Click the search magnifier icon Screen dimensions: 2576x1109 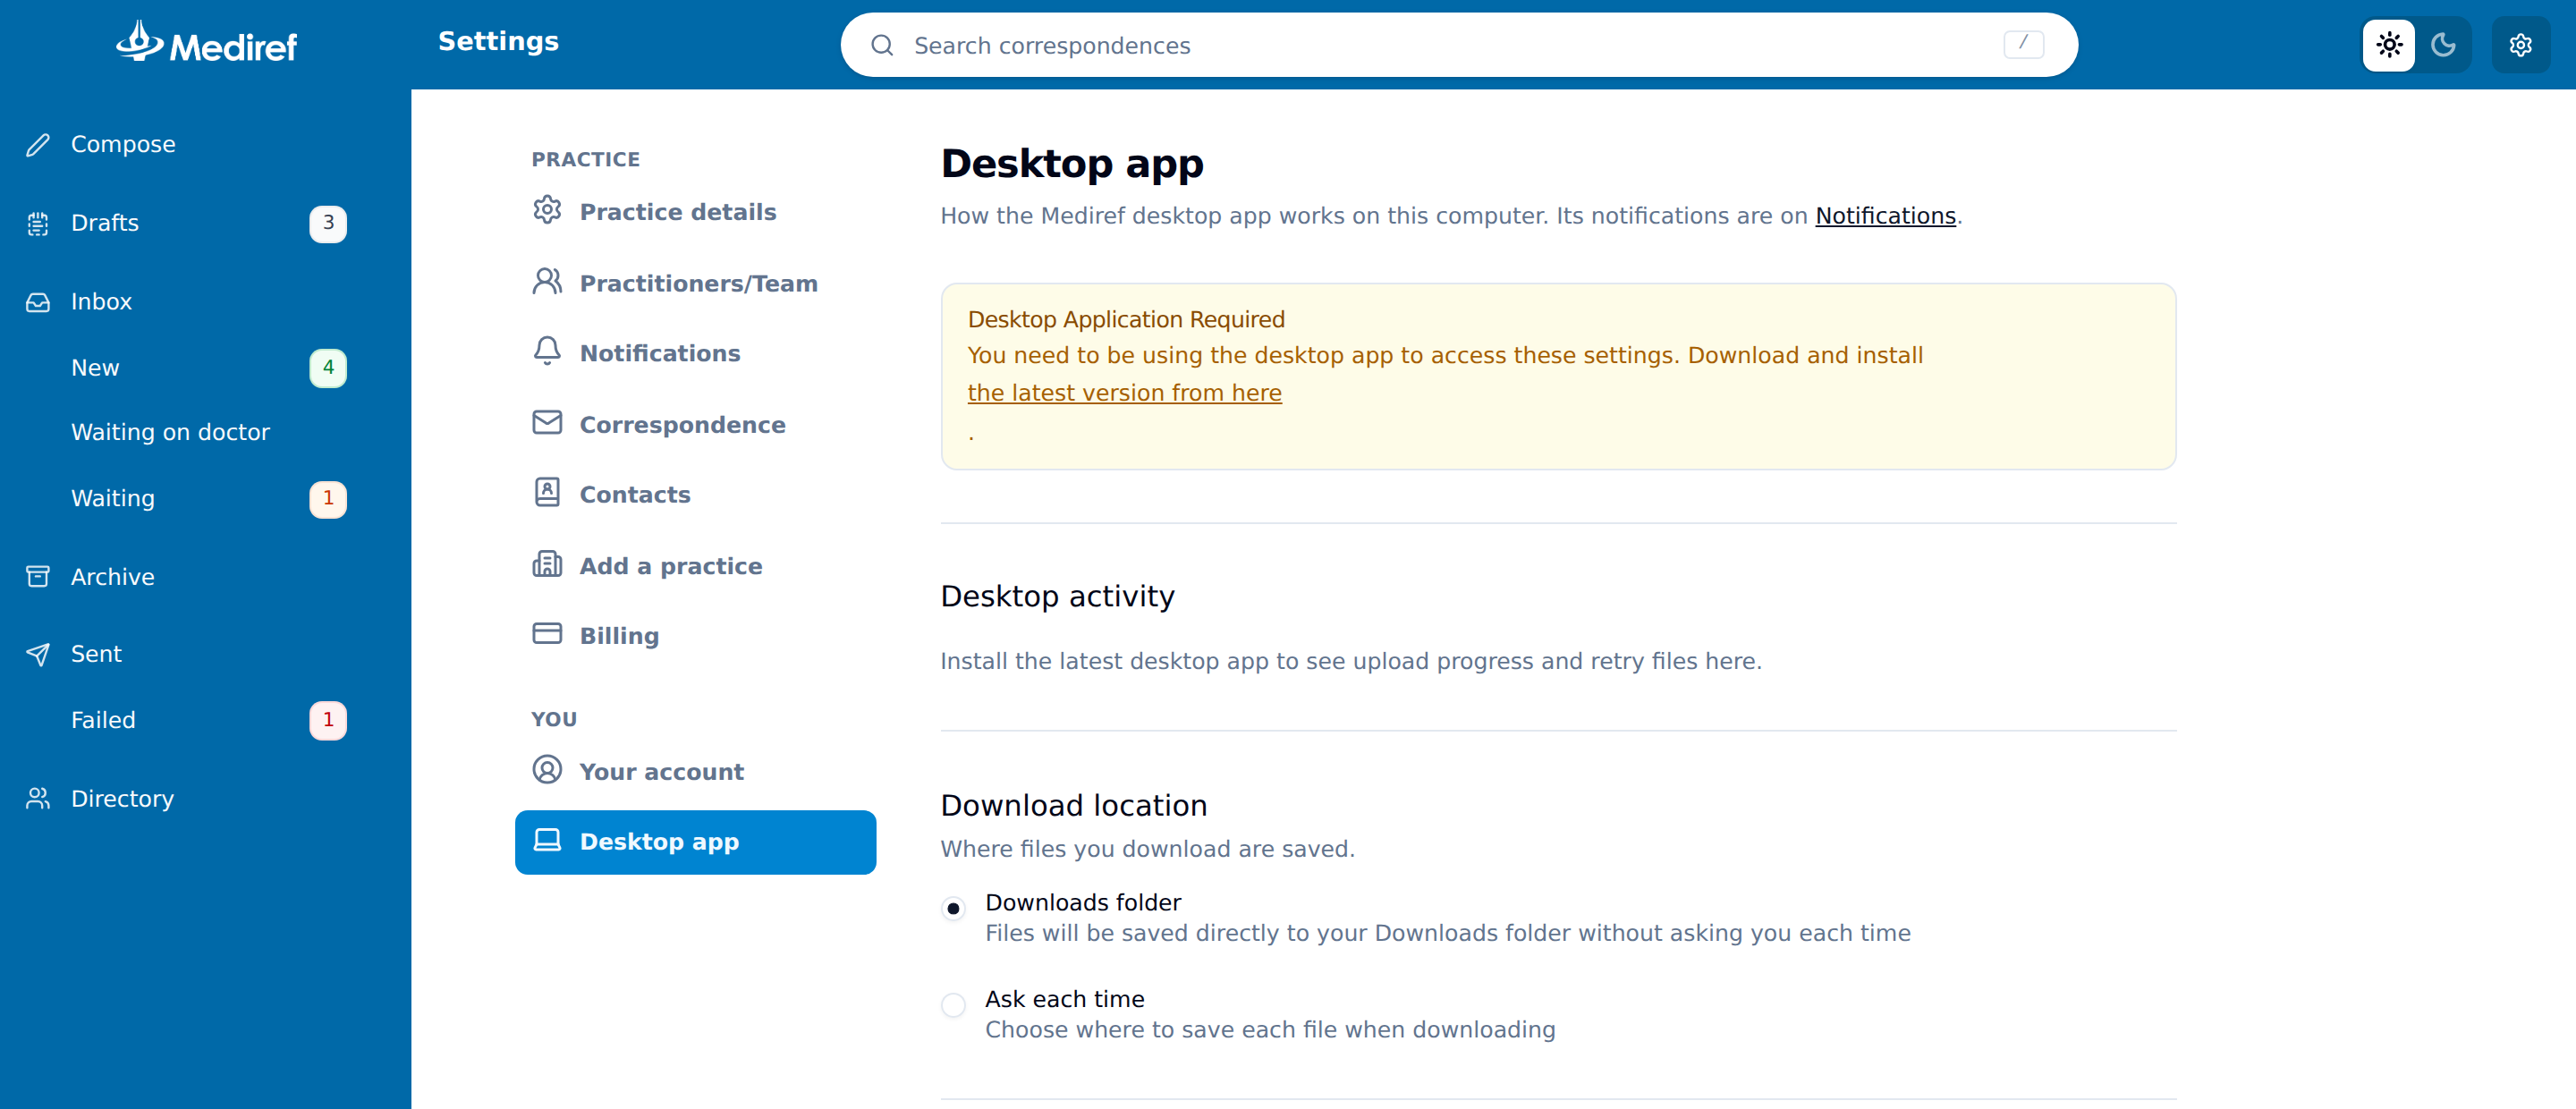pyautogui.click(x=881, y=45)
